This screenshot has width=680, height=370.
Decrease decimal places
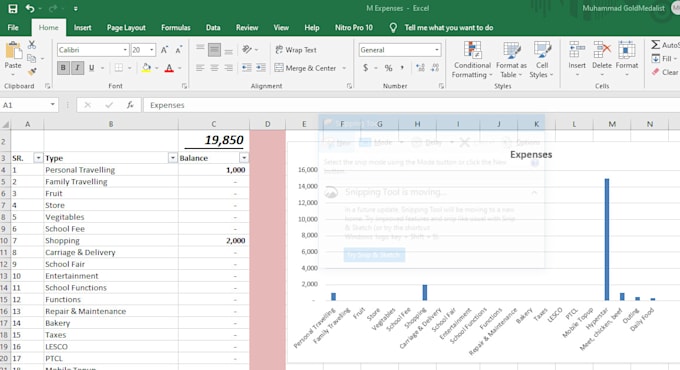tap(435, 68)
